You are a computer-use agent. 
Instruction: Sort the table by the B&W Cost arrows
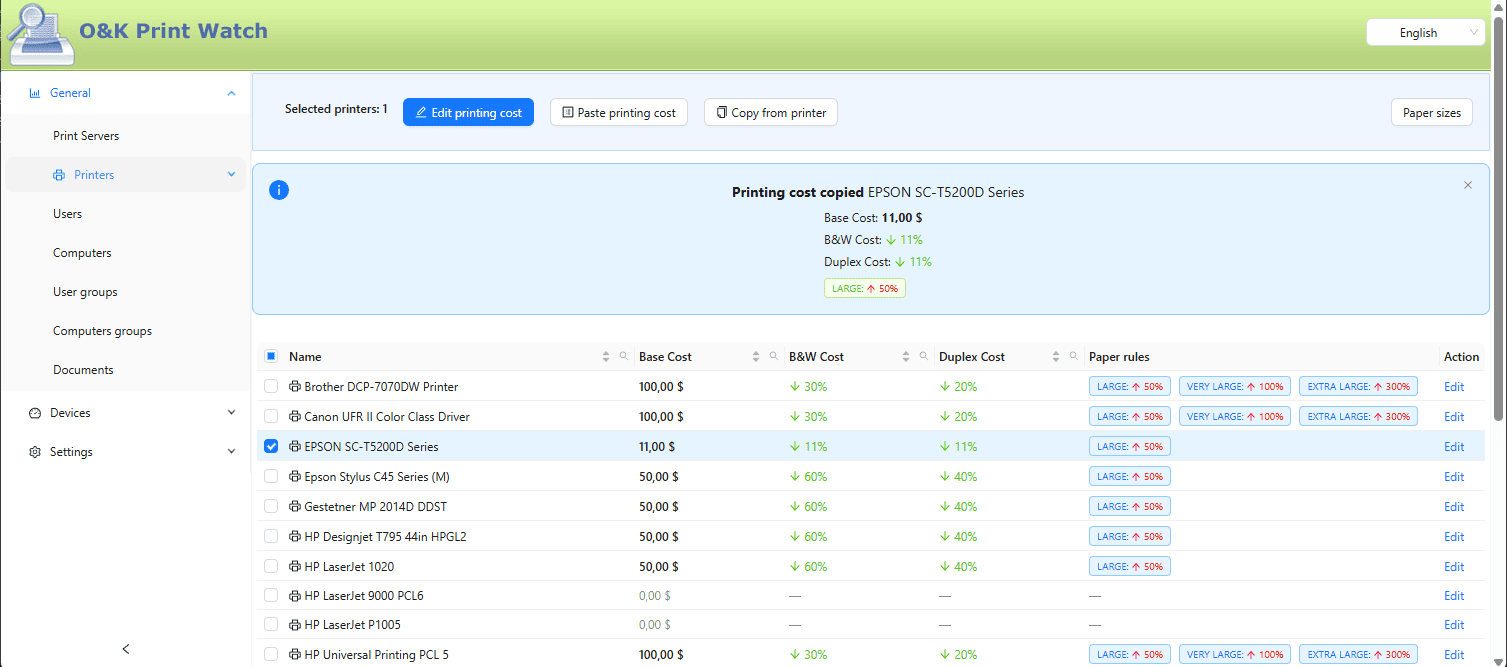[x=905, y=357]
